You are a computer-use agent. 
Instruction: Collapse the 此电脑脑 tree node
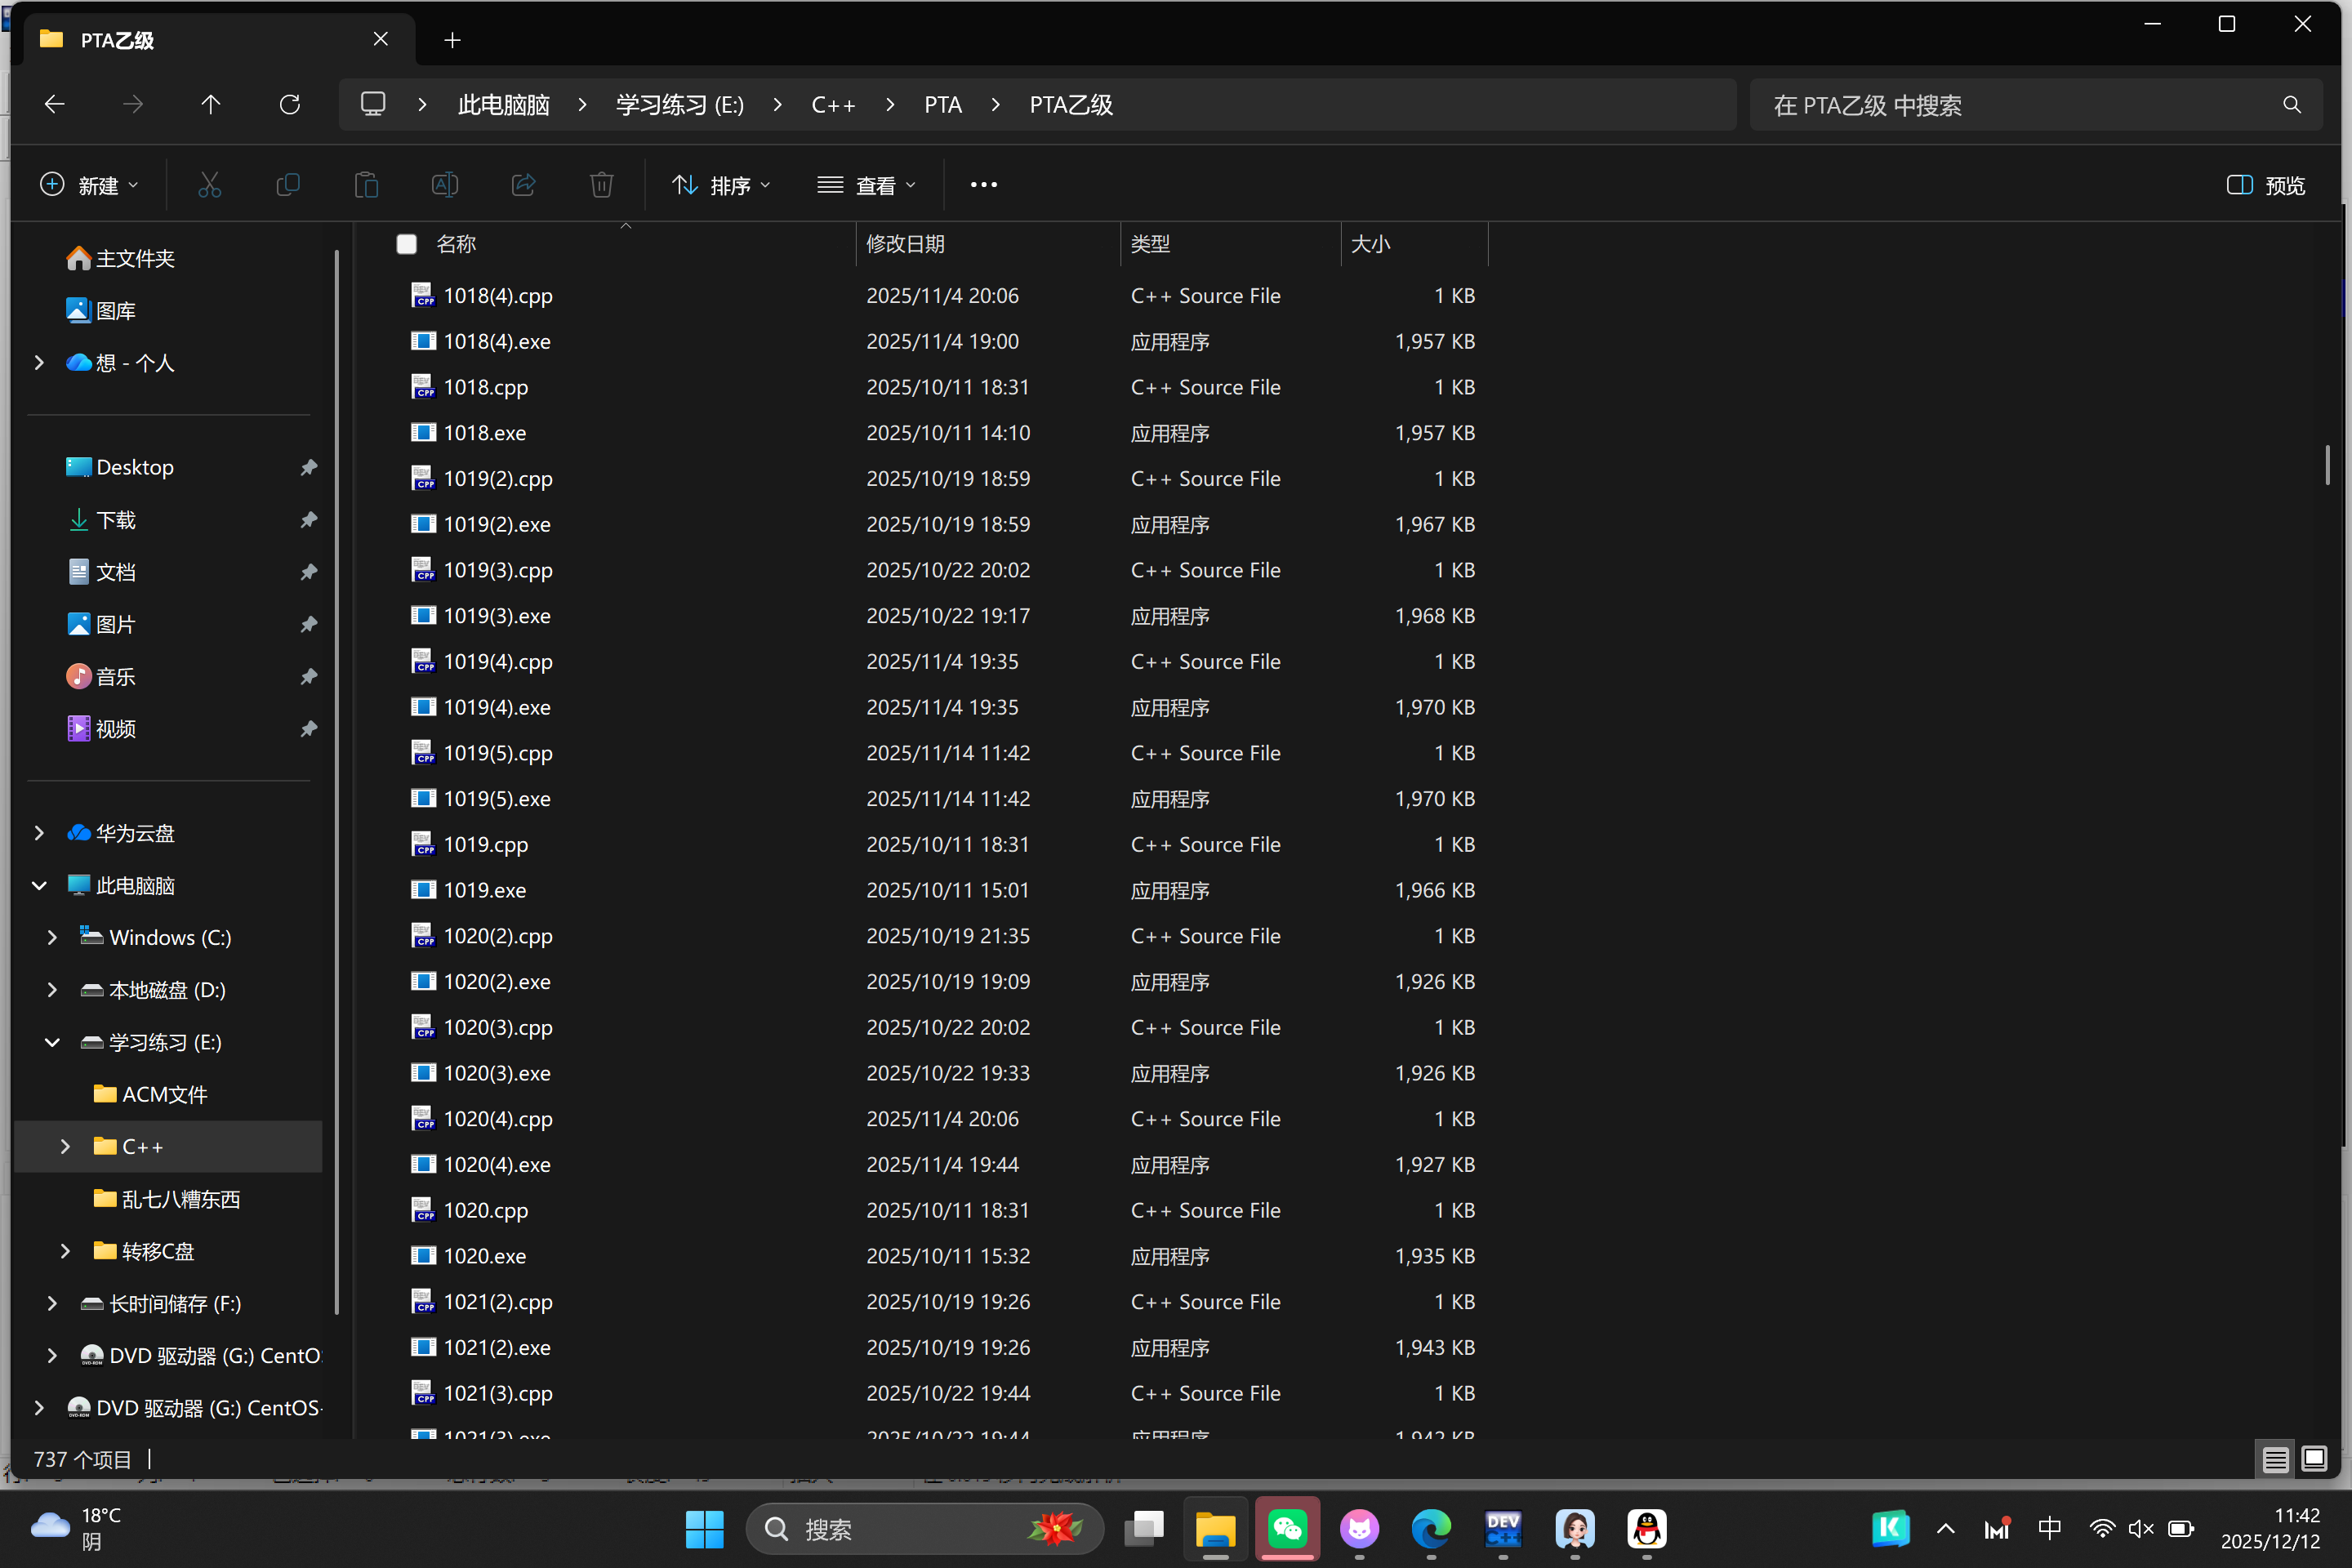39,885
